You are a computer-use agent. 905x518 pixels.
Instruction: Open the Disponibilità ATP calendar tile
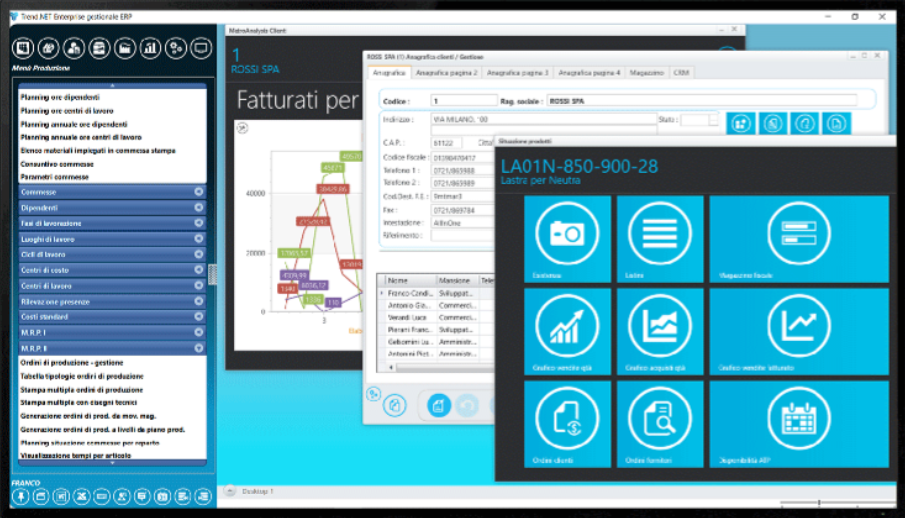(798, 425)
